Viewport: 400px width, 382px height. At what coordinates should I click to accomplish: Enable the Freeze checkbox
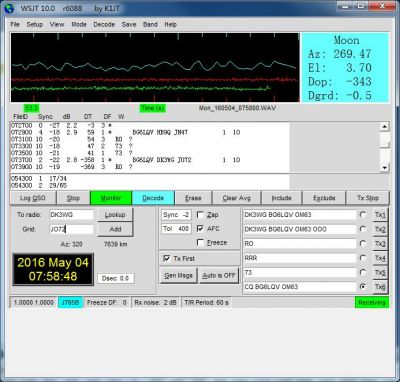click(200, 243)
